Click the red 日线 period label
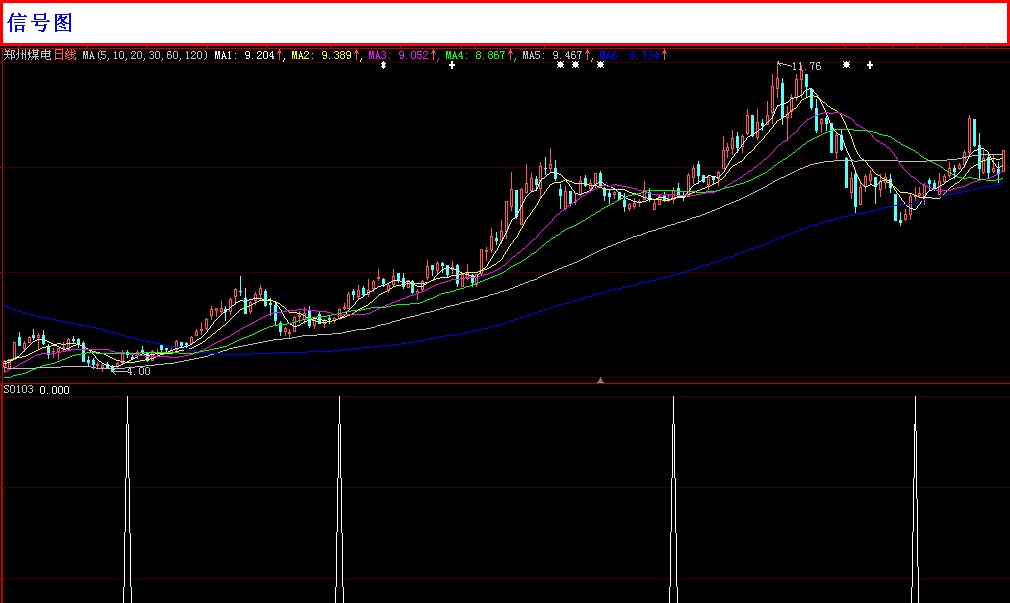1010x603 pixels. 65,55
